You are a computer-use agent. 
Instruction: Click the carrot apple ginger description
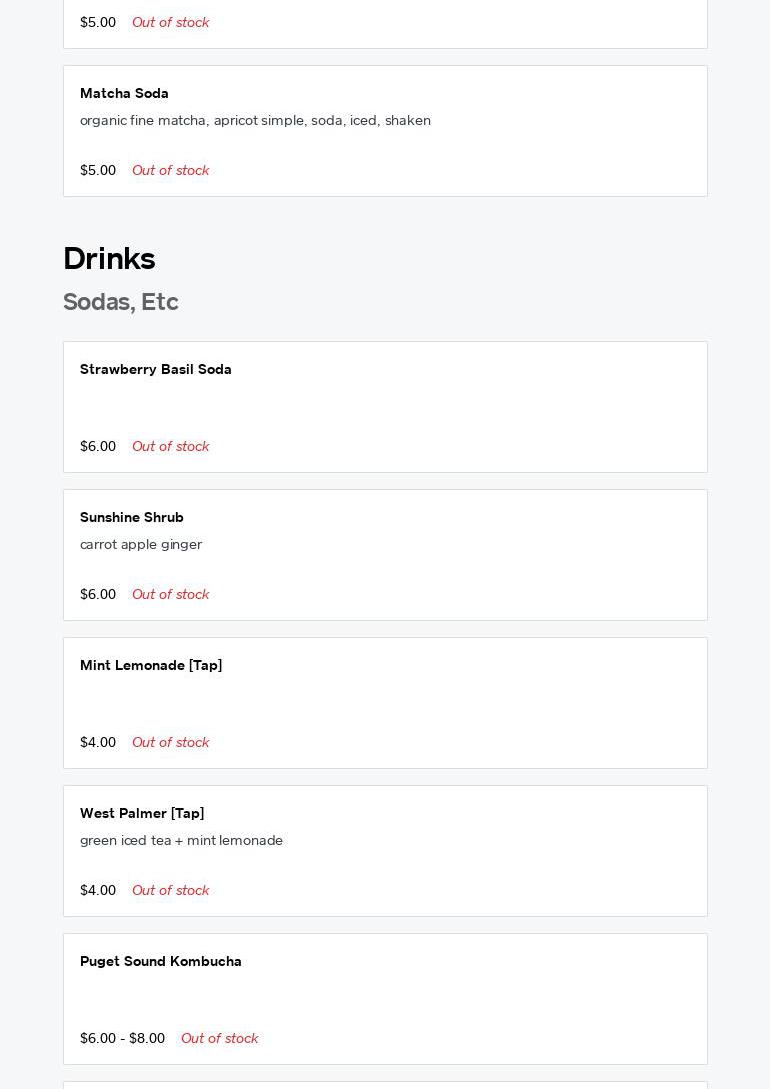[141, 544]
